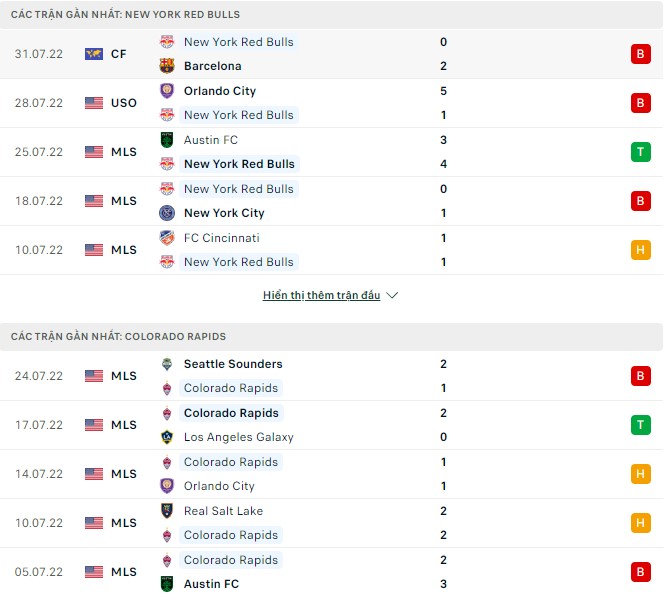This screenshot has height=598, width=670.
Task: Click the red B result badge on 31.07.22
Action: tap(641, 54)
